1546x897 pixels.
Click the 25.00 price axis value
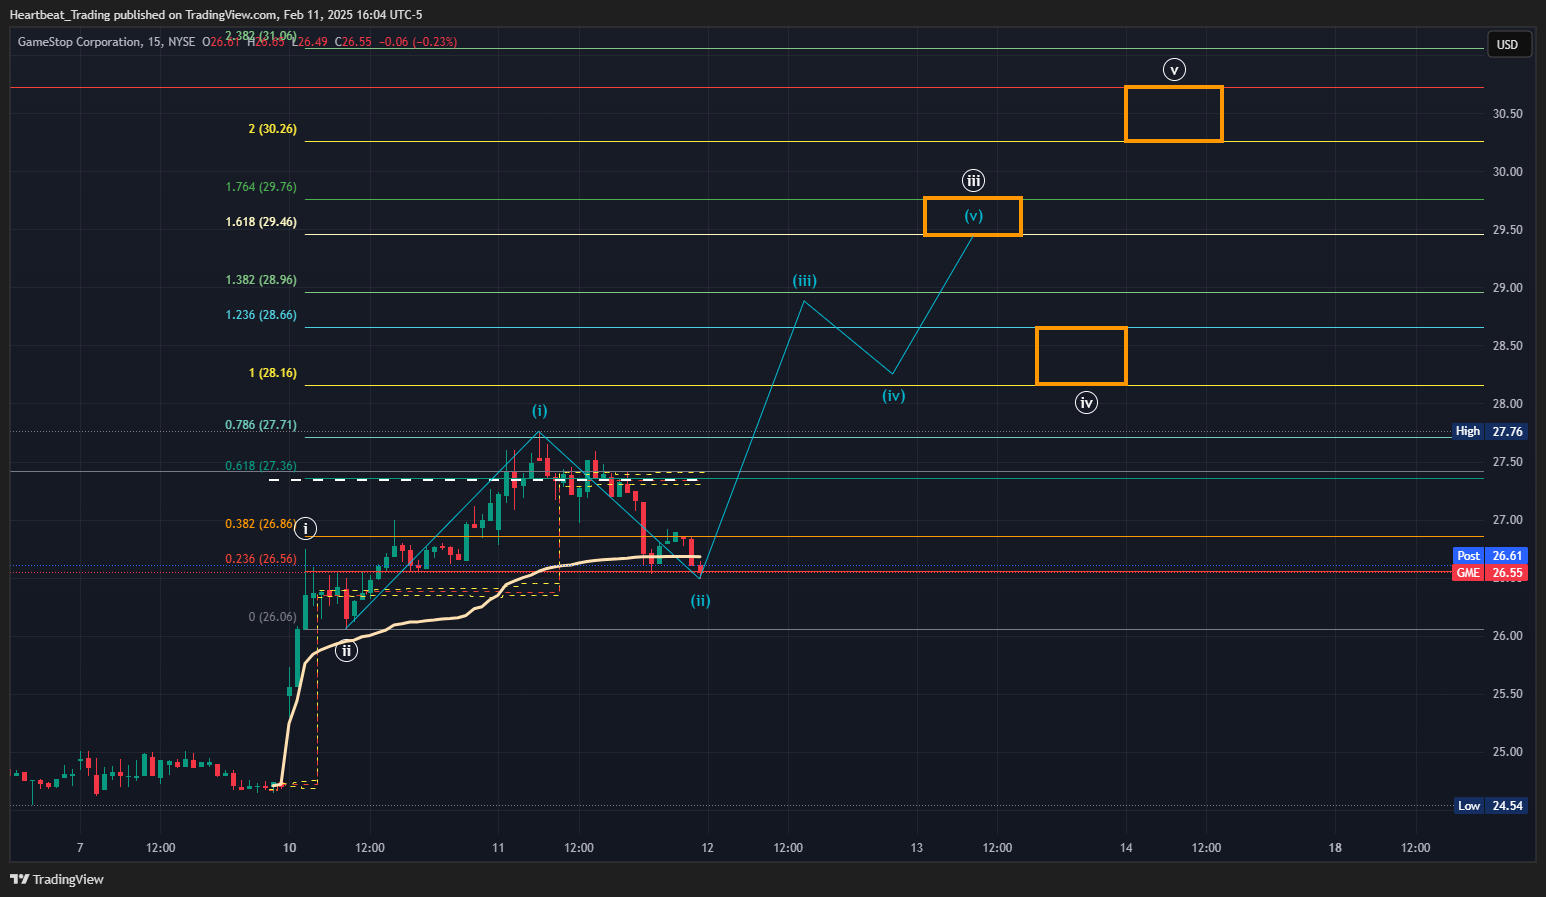1507,752
